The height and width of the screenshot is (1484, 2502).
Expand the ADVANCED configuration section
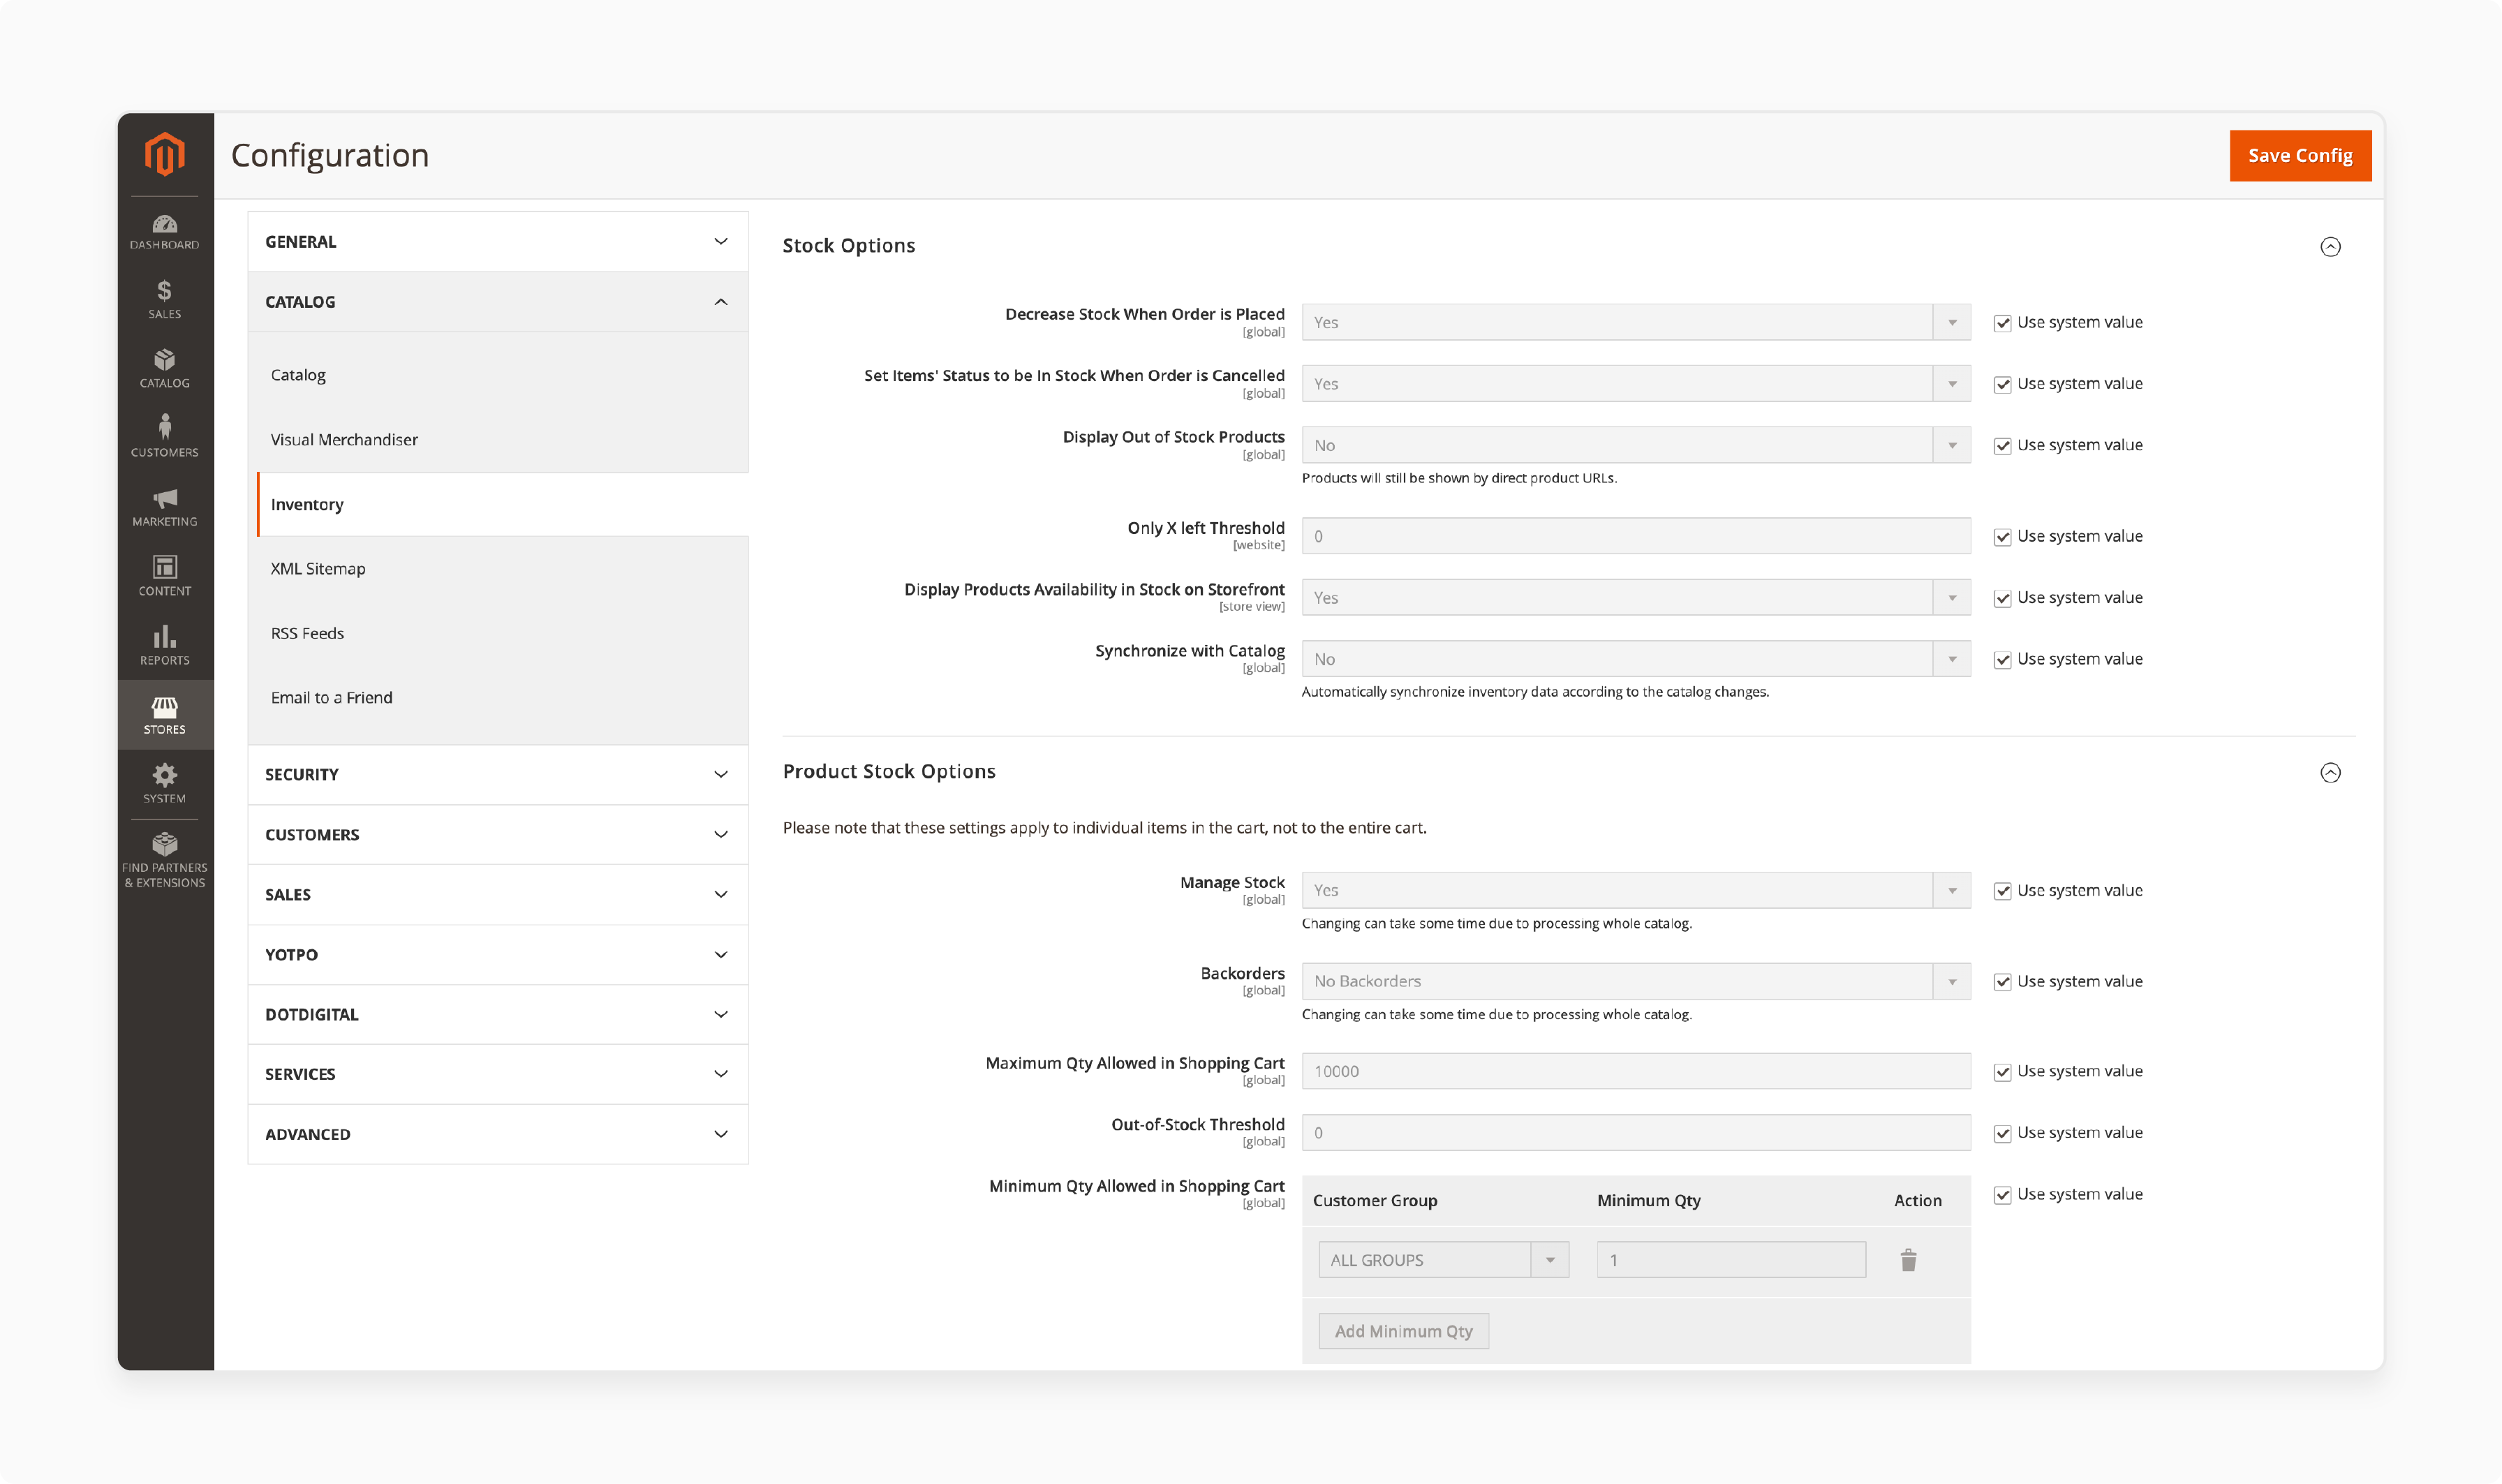click(x=498, y=1134)
